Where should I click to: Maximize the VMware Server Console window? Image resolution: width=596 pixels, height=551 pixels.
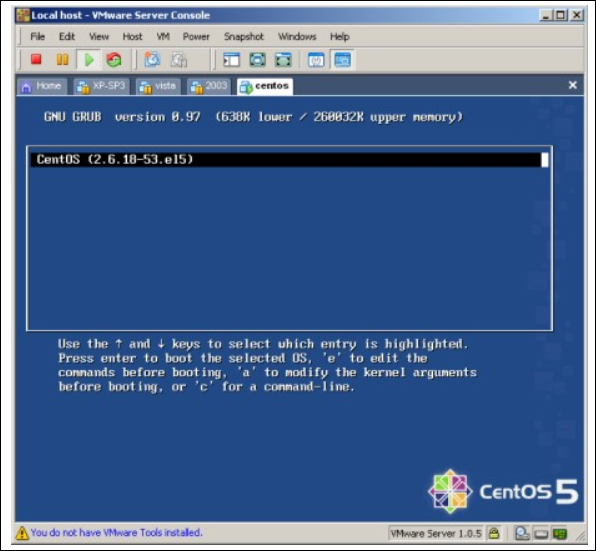click(561, 15)
